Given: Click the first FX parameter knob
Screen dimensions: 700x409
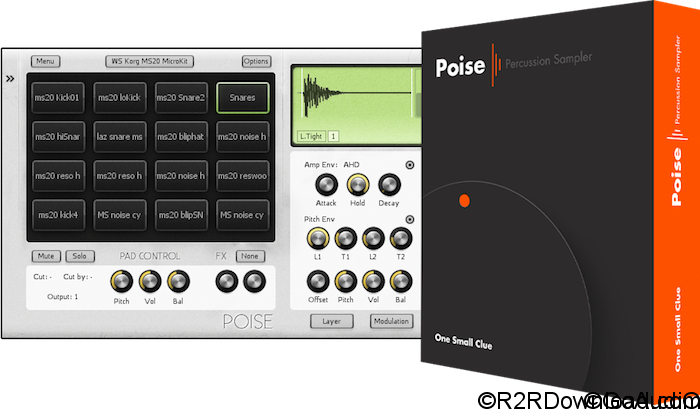Looking at the screenshot, I should click(226, 281).
